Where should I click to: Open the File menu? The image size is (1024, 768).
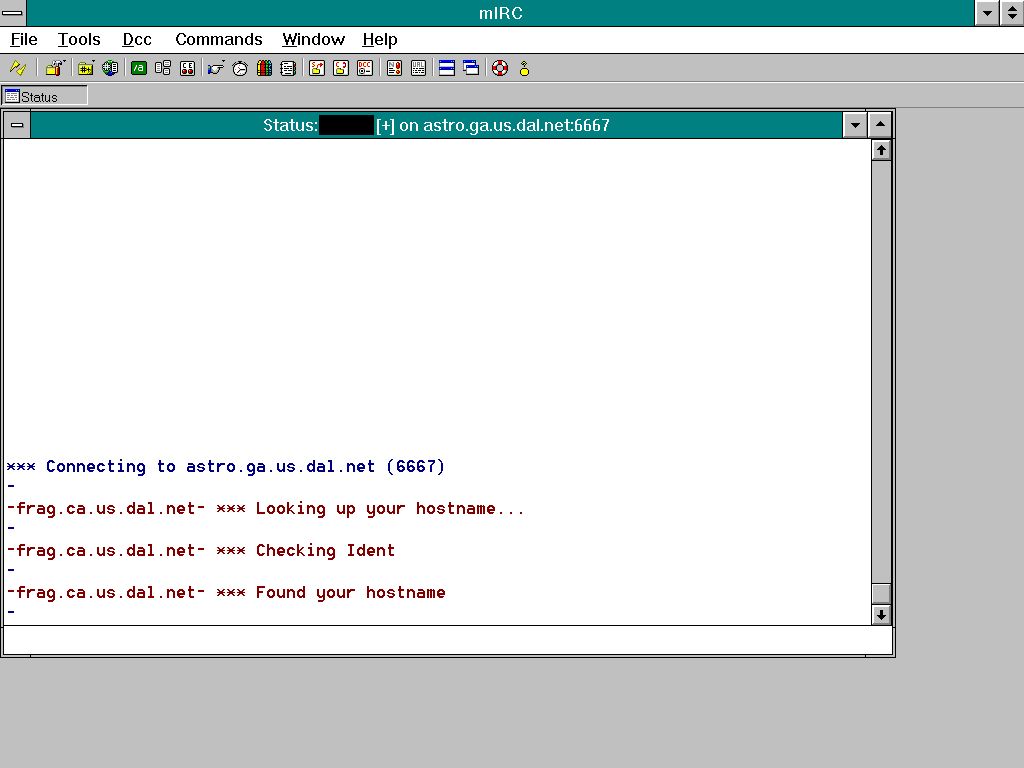(x=24, y=40)
